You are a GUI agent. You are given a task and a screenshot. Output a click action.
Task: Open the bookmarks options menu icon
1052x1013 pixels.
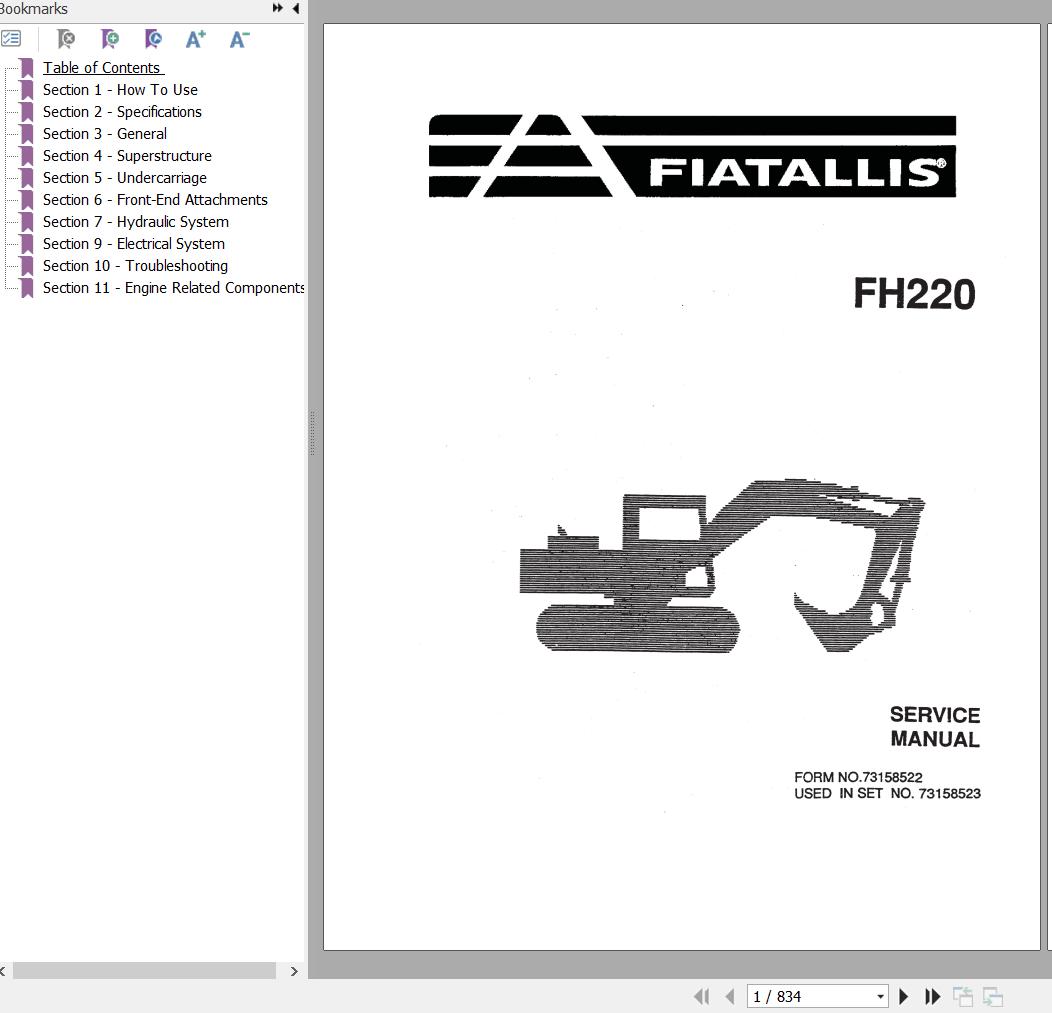tap(11, 39)
